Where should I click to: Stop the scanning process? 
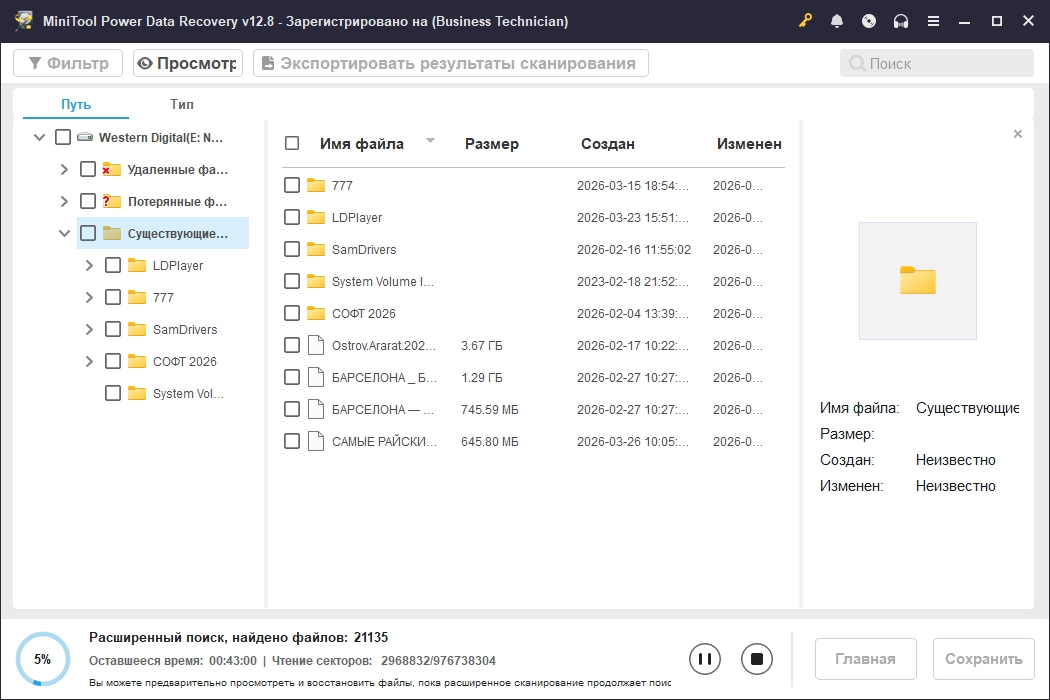[x=757, y=659]
